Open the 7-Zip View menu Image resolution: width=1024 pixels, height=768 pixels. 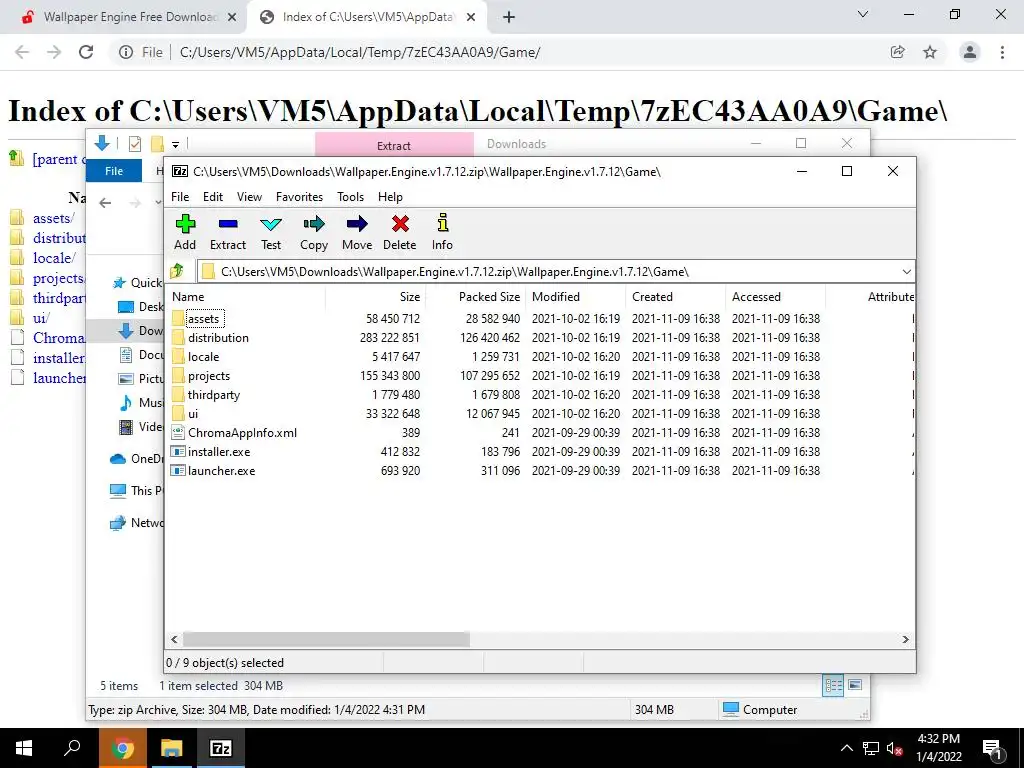[x=249, y=197]
